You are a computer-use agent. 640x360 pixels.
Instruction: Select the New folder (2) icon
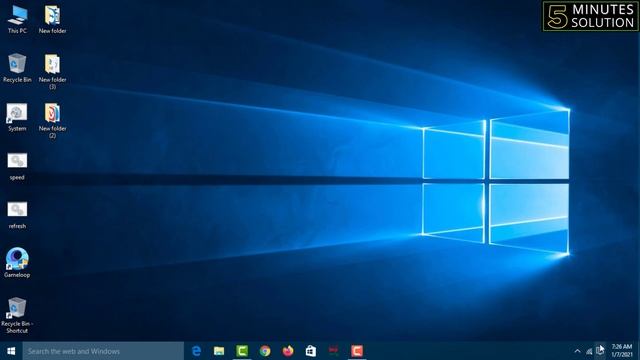(x=53, y=120)
